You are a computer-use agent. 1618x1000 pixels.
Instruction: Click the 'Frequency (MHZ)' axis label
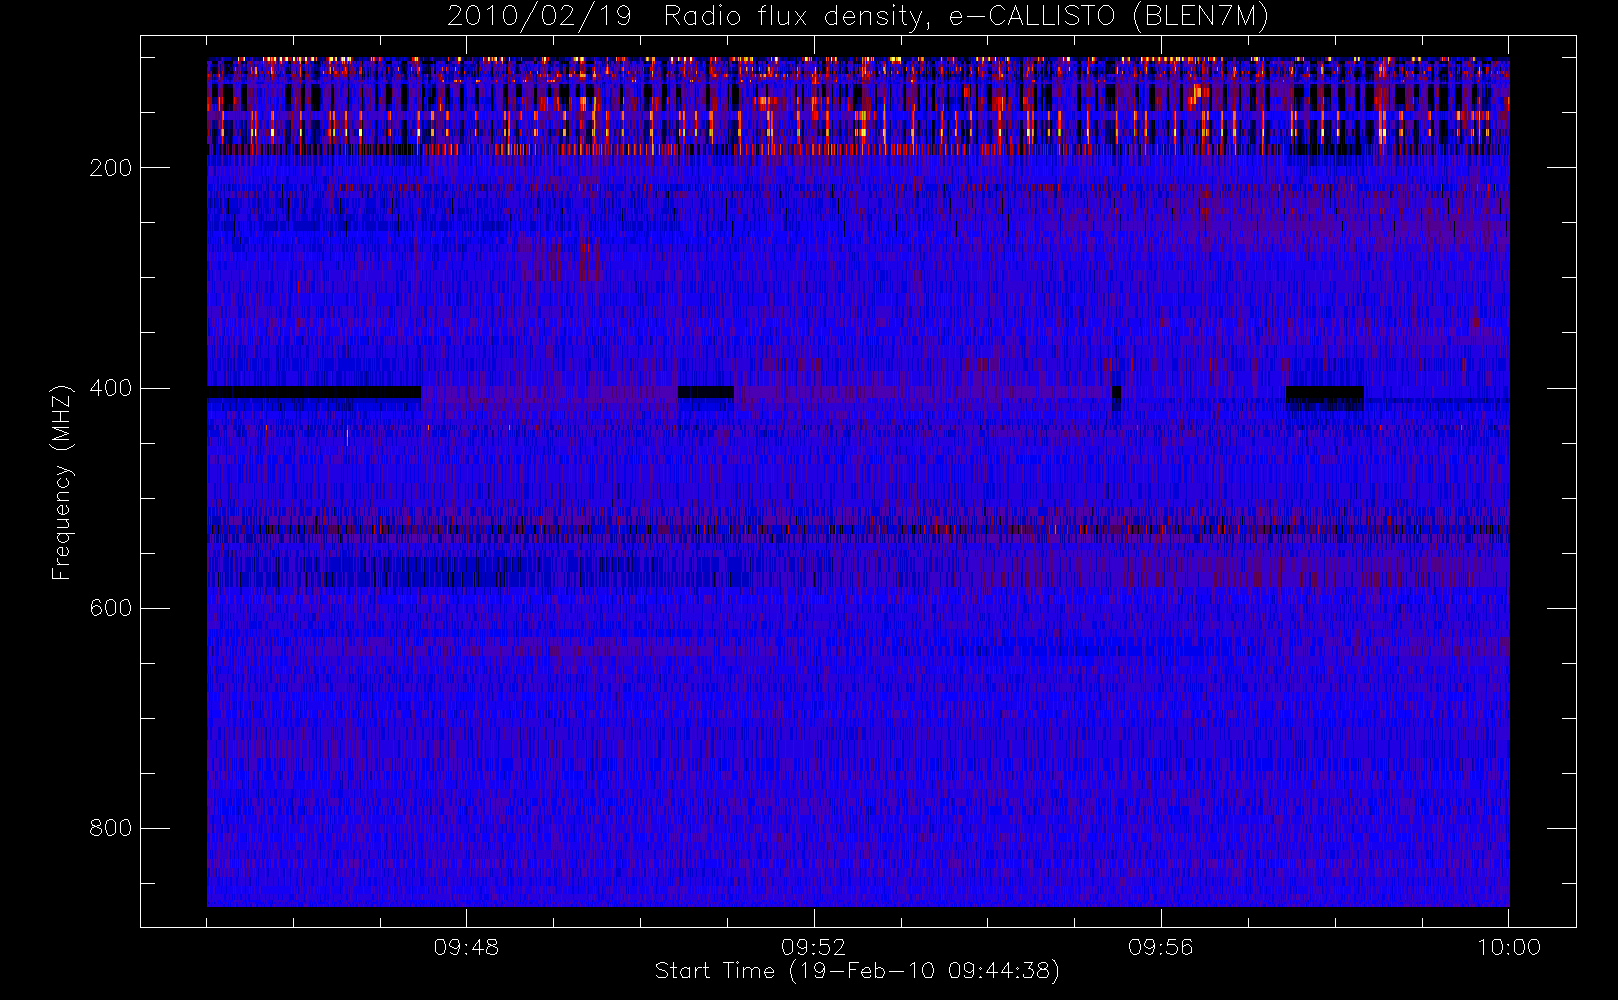tap(62, 482)
